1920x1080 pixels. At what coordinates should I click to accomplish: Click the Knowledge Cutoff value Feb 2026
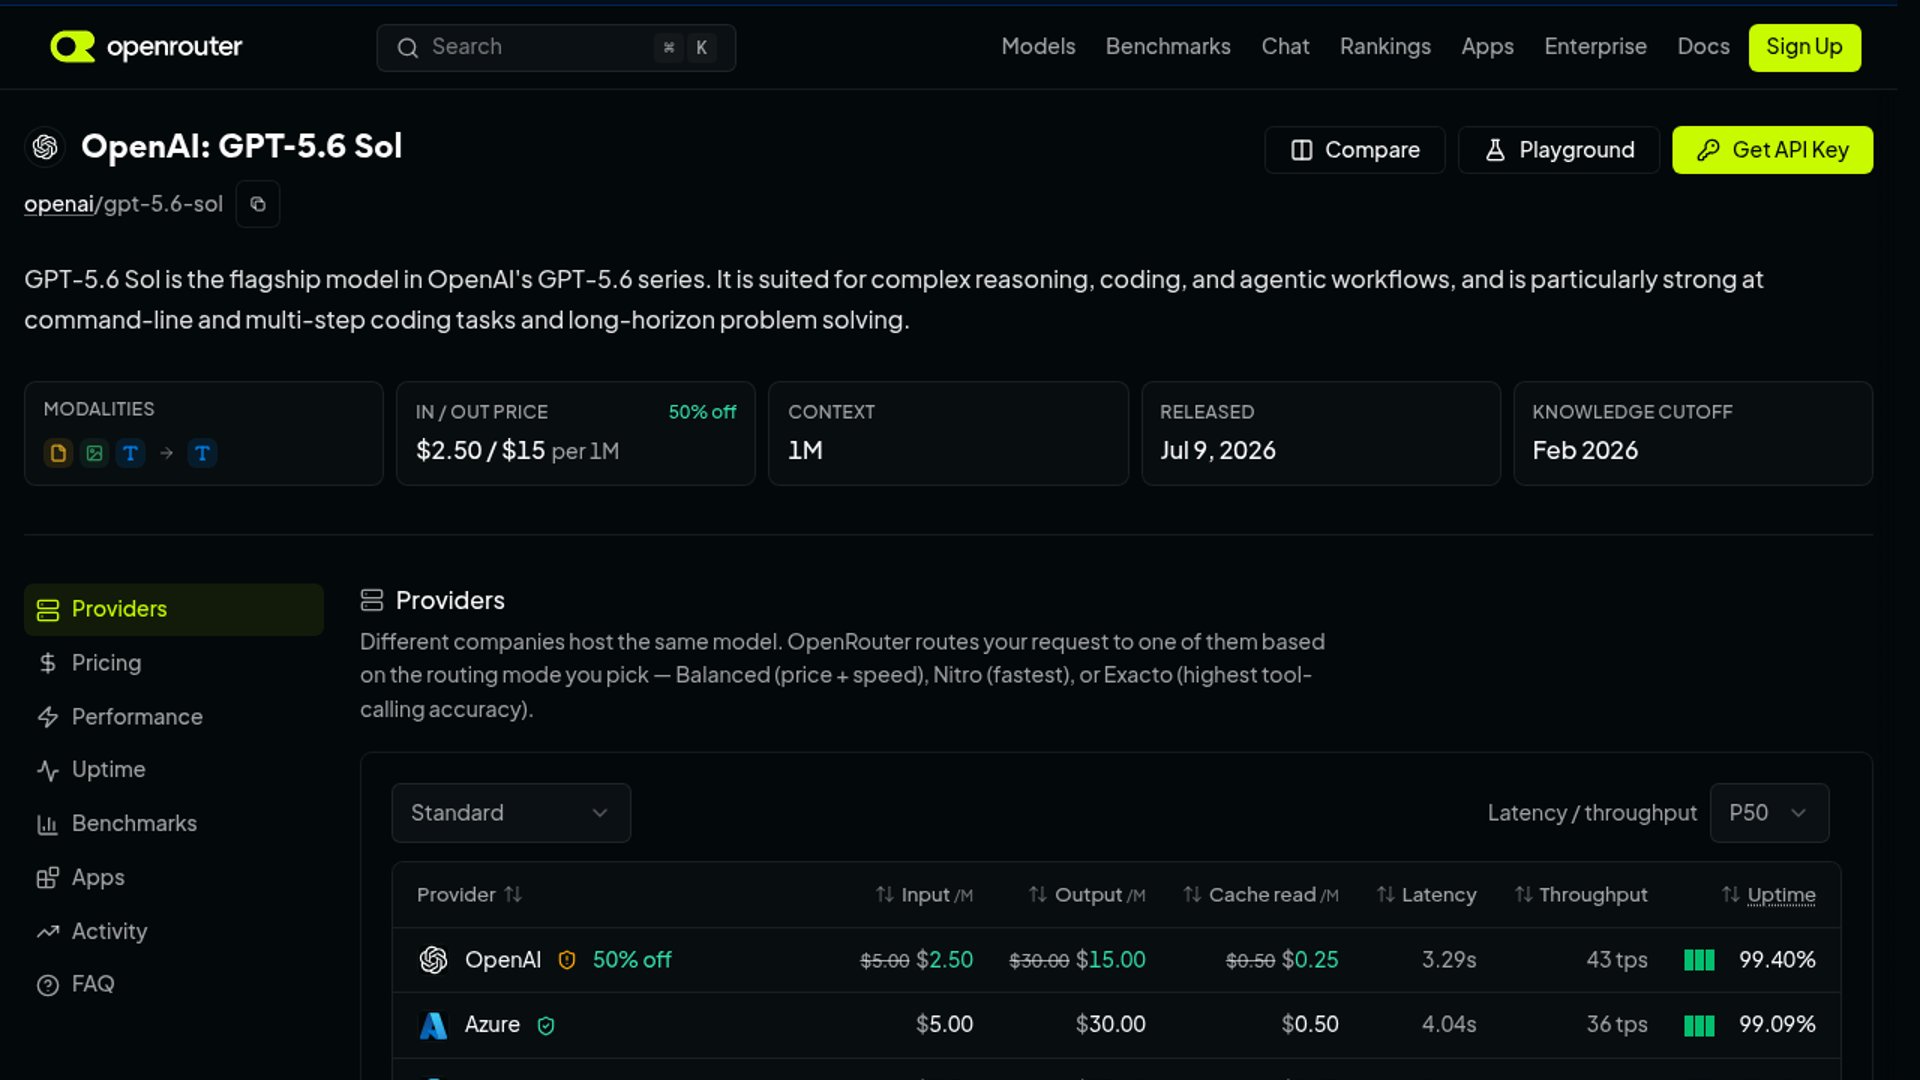click(1585, 451)
